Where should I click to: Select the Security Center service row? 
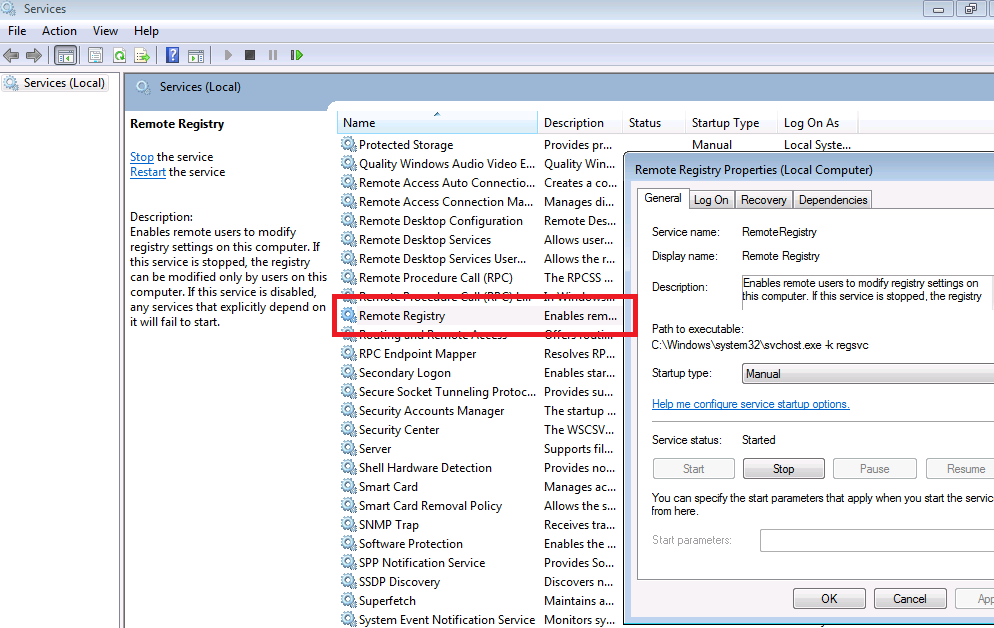[x=479, y=430]
